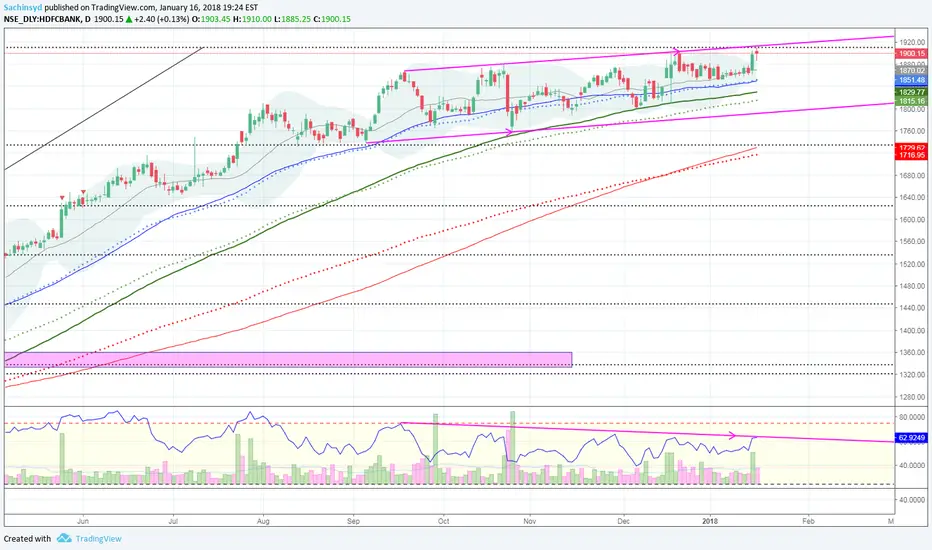Click the 1520.00 price axis tick
The height and width of the screenshot is (550, 932).
pos(912,264)
